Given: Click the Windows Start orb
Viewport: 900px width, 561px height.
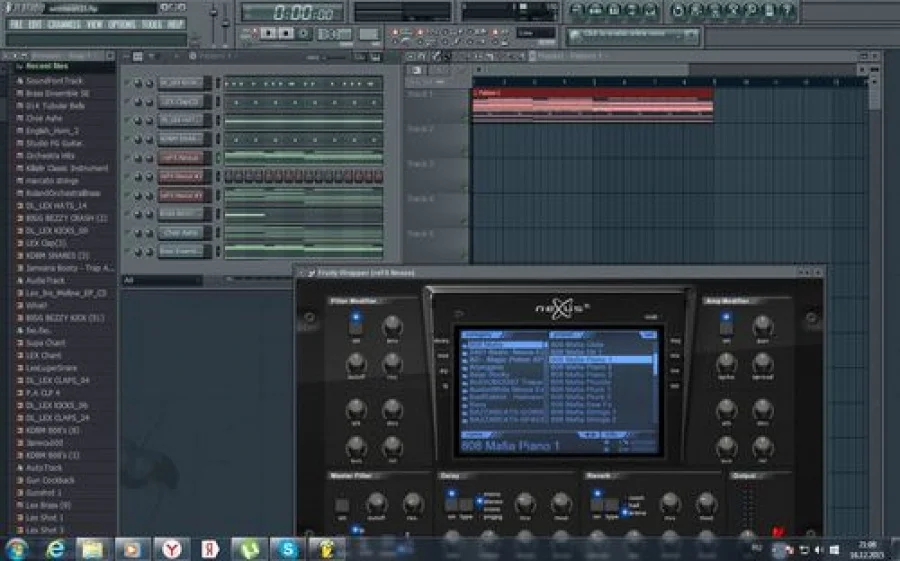Looking at the screenshot, I should coord(16,548).
